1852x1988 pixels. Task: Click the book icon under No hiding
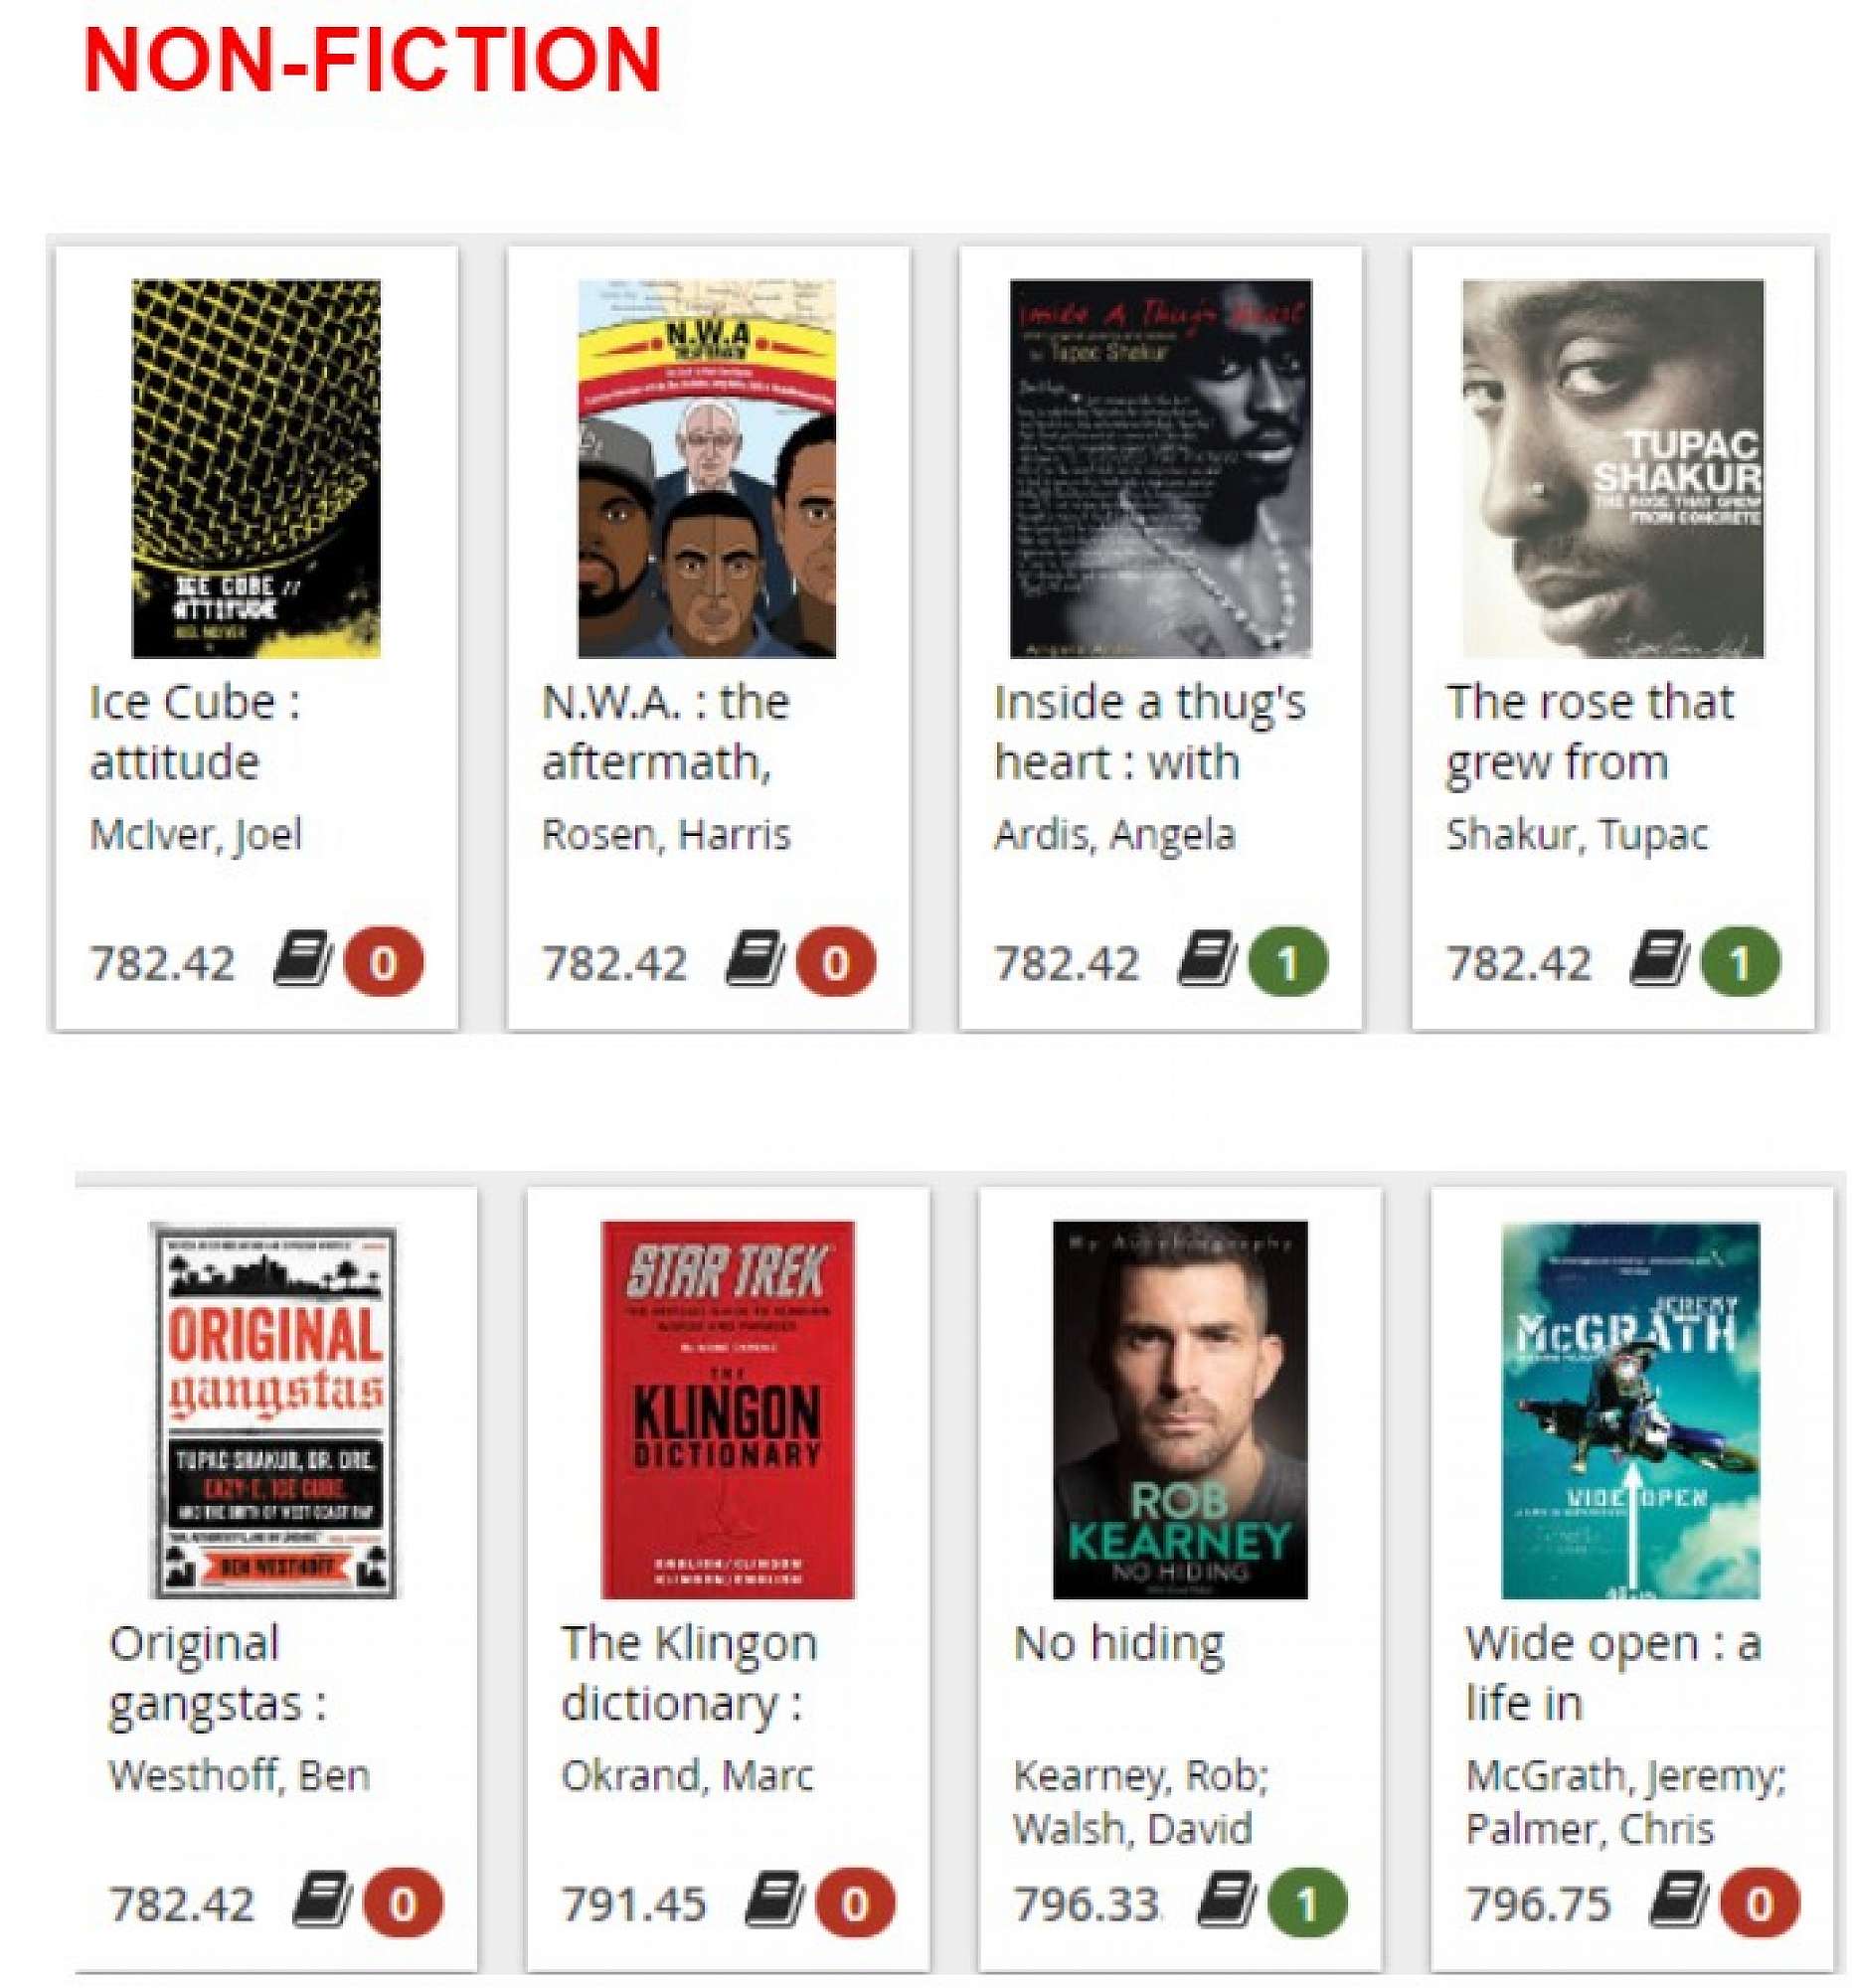click(1226, 1901)
